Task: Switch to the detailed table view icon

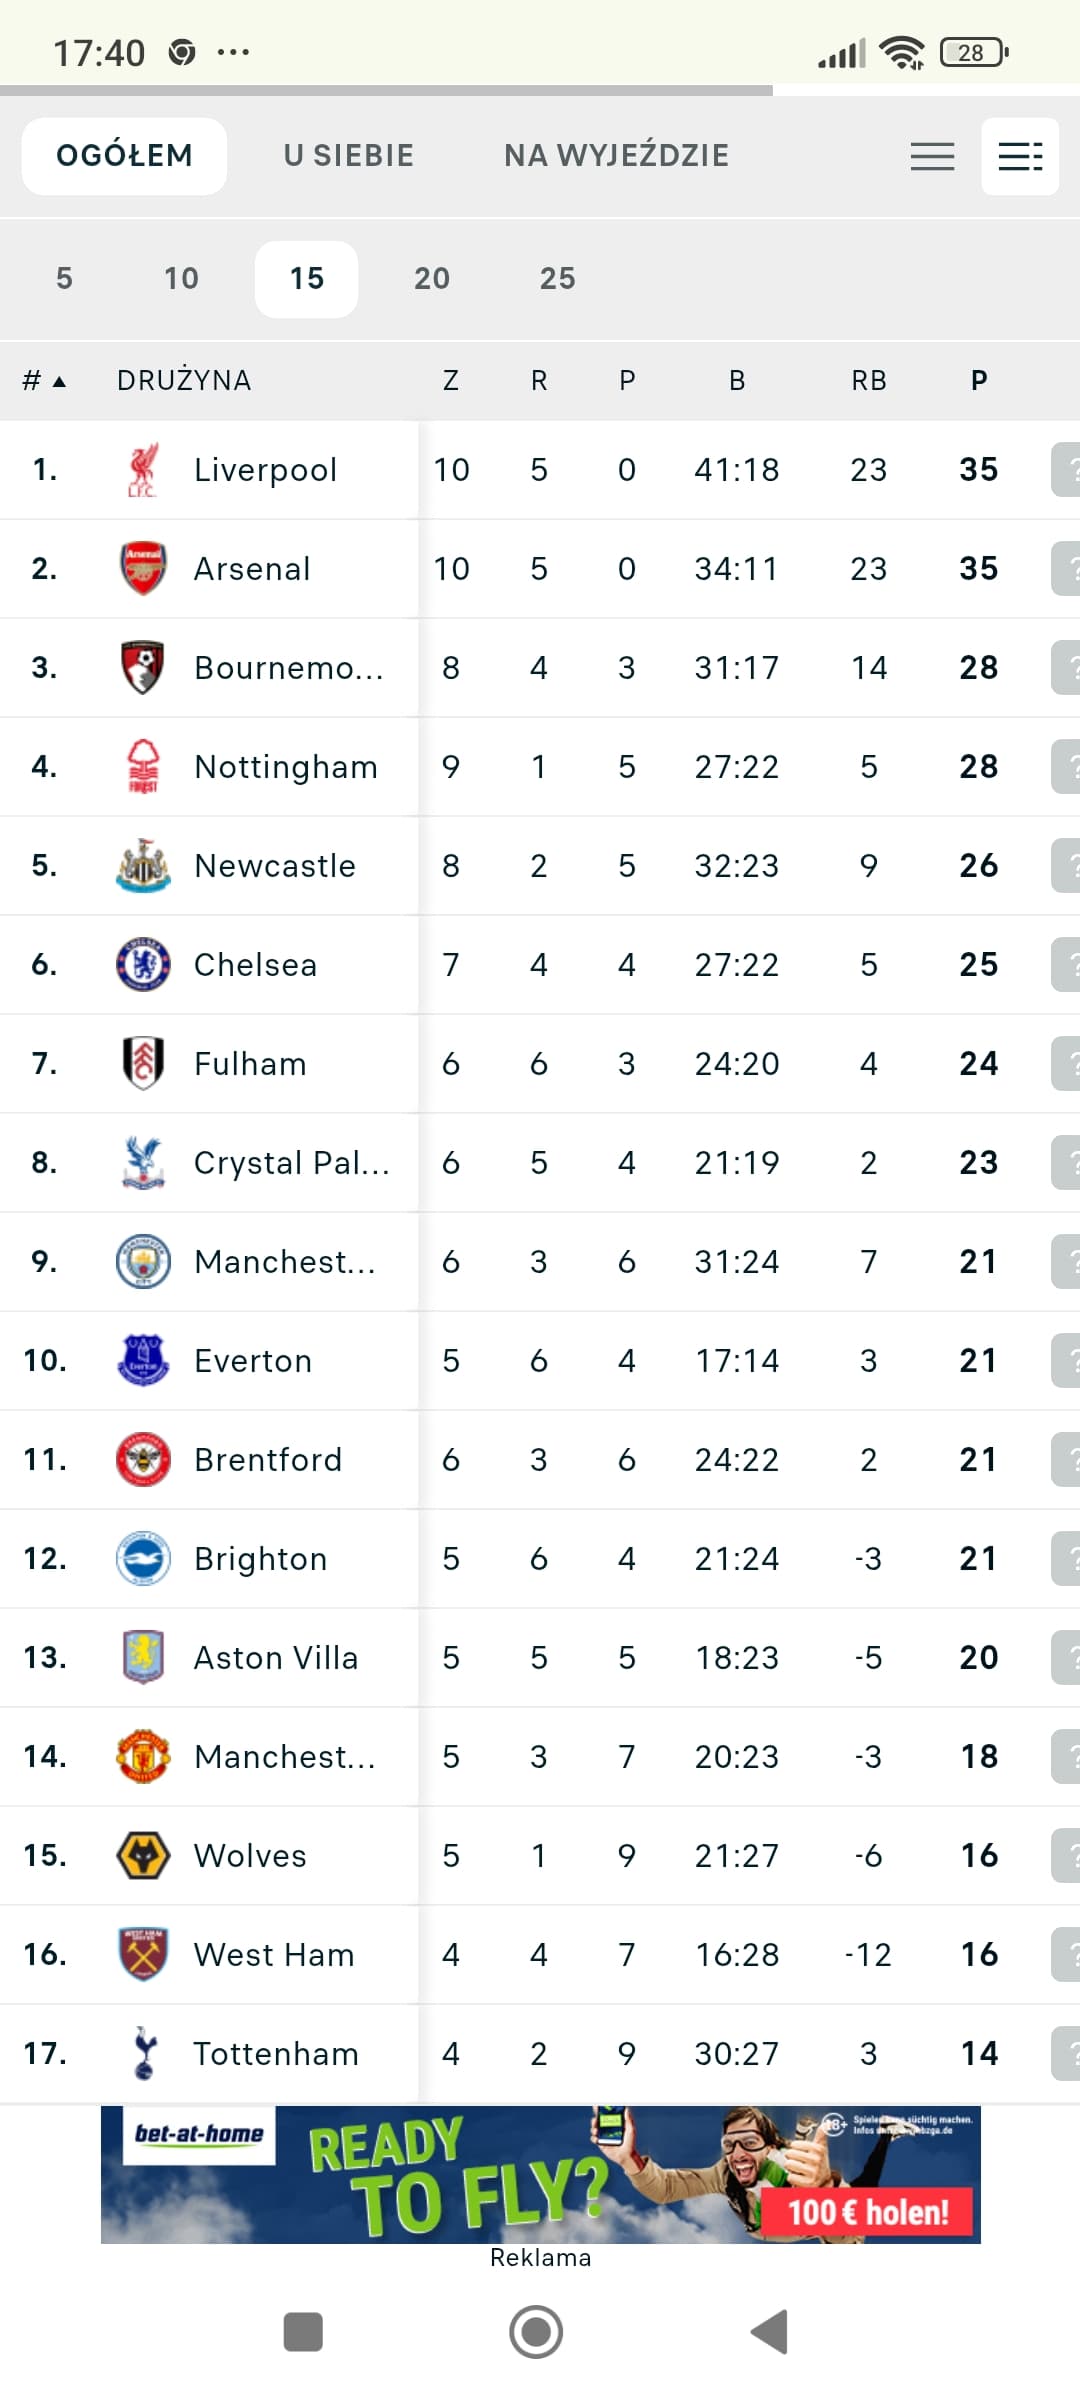Action: (1020, 157)
